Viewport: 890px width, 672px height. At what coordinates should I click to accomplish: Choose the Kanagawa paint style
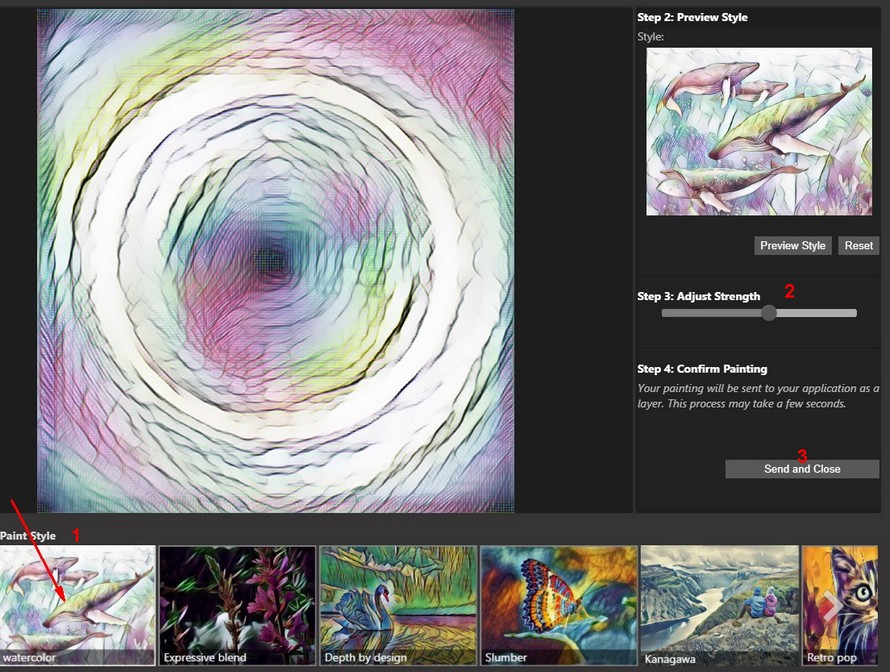coord(720,606)
